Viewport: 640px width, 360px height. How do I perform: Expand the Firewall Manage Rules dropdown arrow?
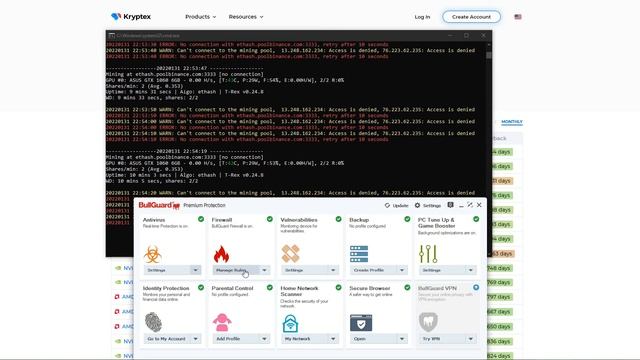pos(264,270)
